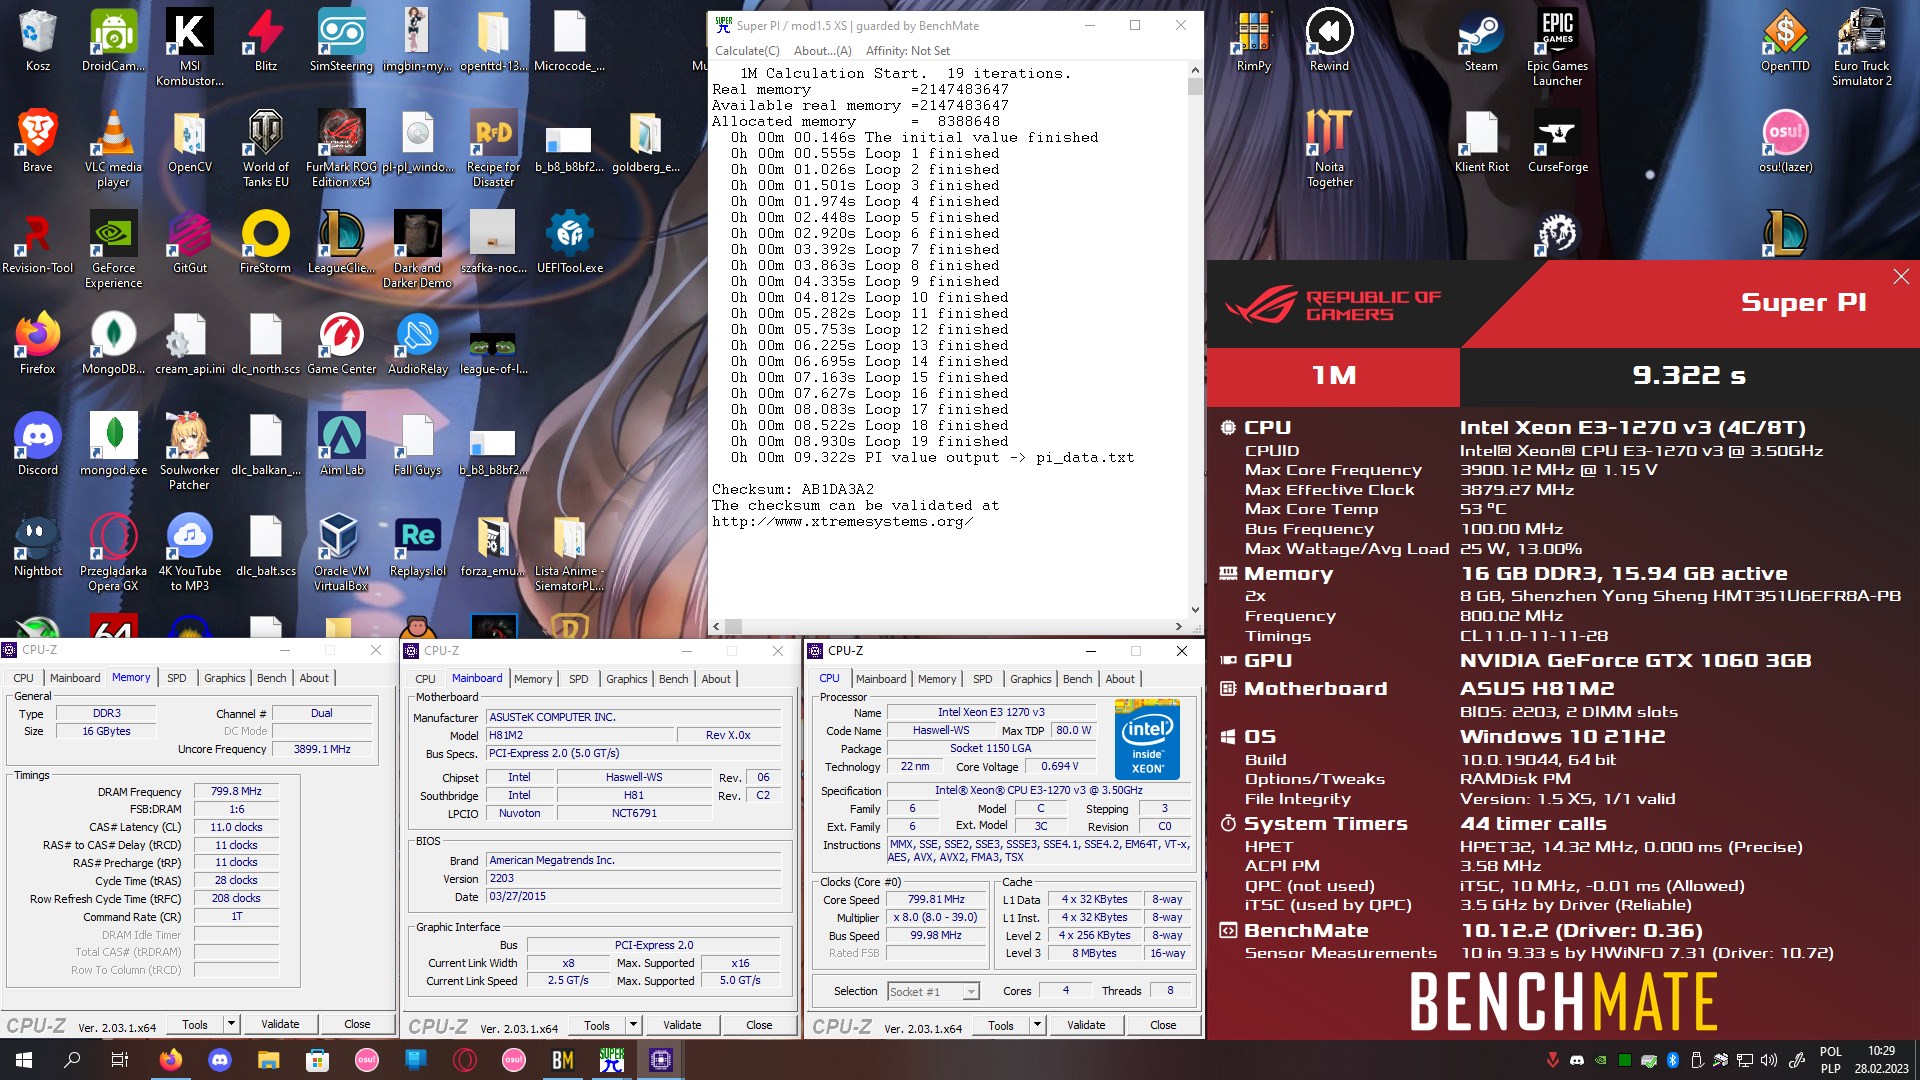Open SimSteering shortcut
This screenshot has width=1920, height=1080.
click(x=341, y=40)
